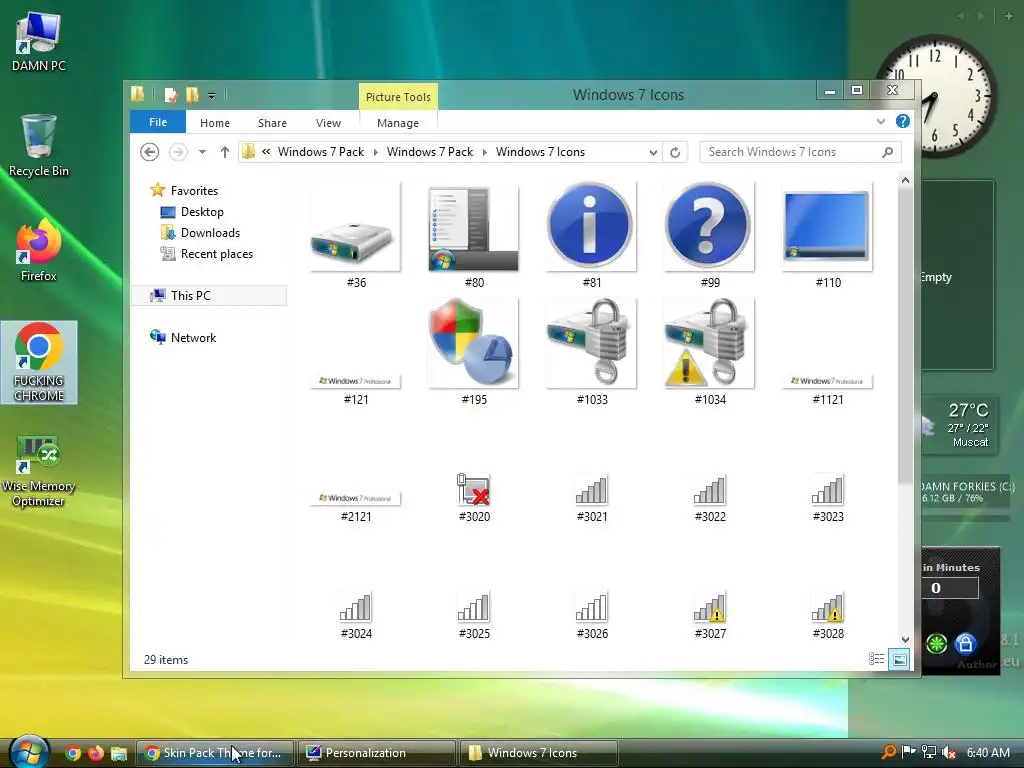Go up one folder level
Image resolution: width=1024 pixels, height=768 pixels.
225,152
